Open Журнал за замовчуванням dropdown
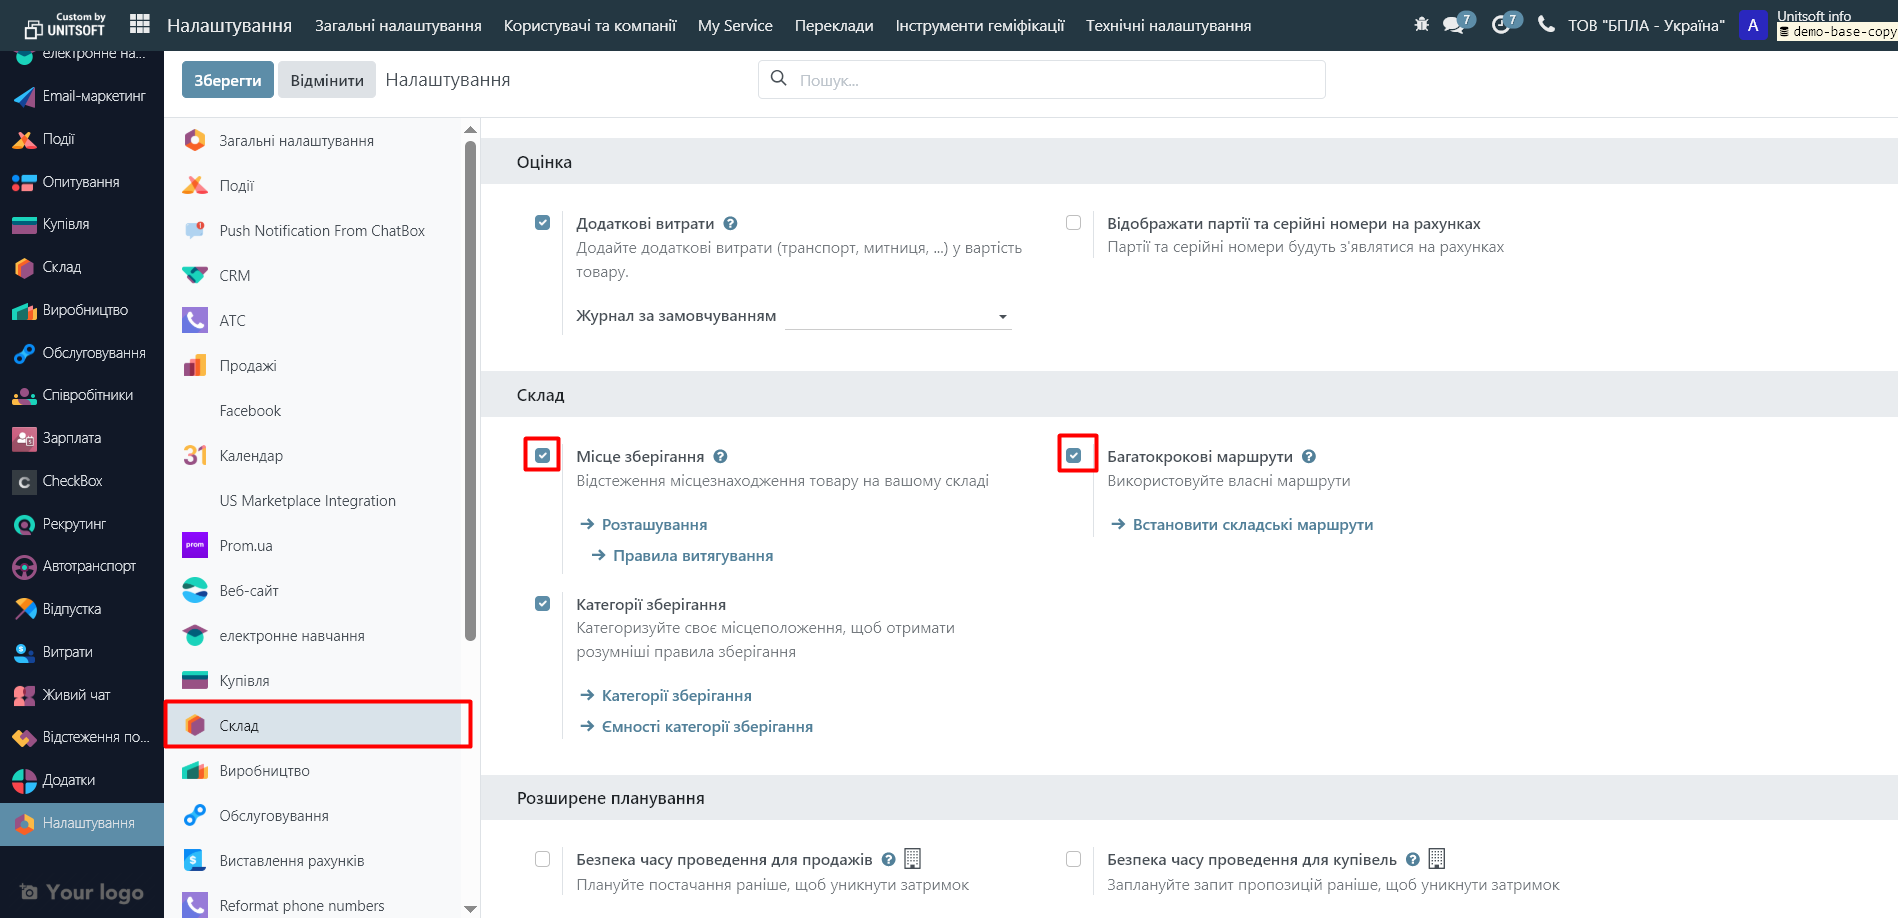1898x918 pixels. tap(897, 317)
